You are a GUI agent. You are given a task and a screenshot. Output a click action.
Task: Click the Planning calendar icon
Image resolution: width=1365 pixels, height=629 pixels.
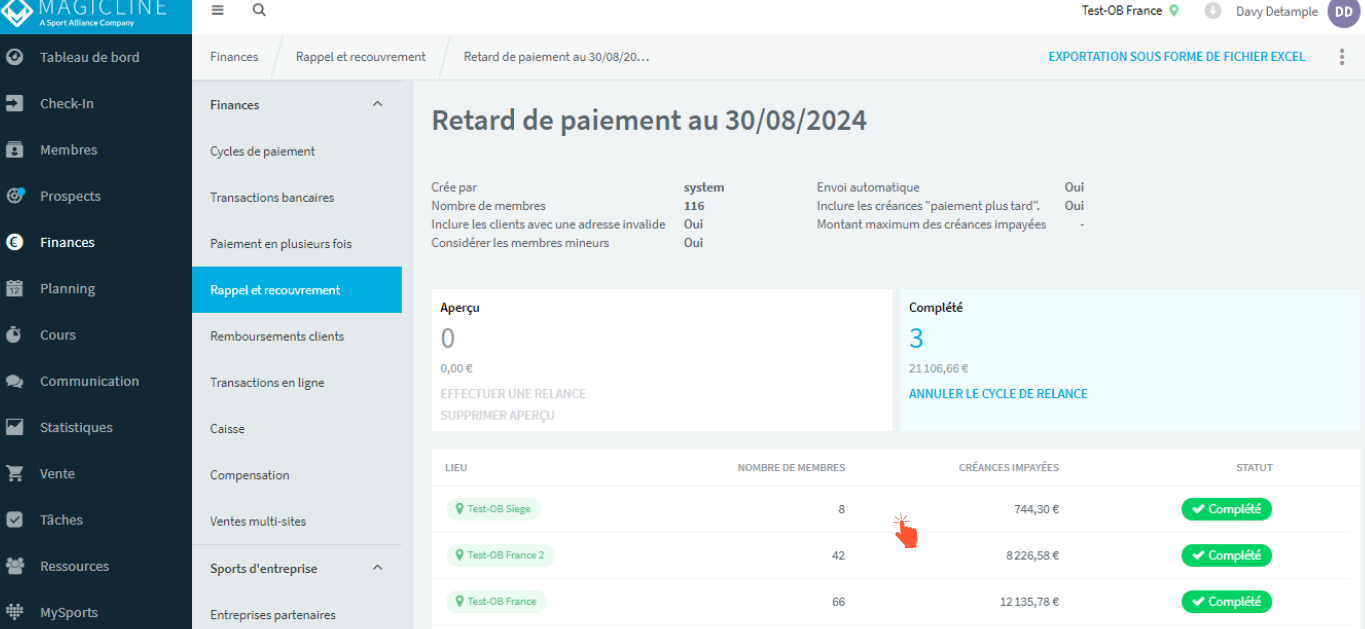tap(15, 288)
